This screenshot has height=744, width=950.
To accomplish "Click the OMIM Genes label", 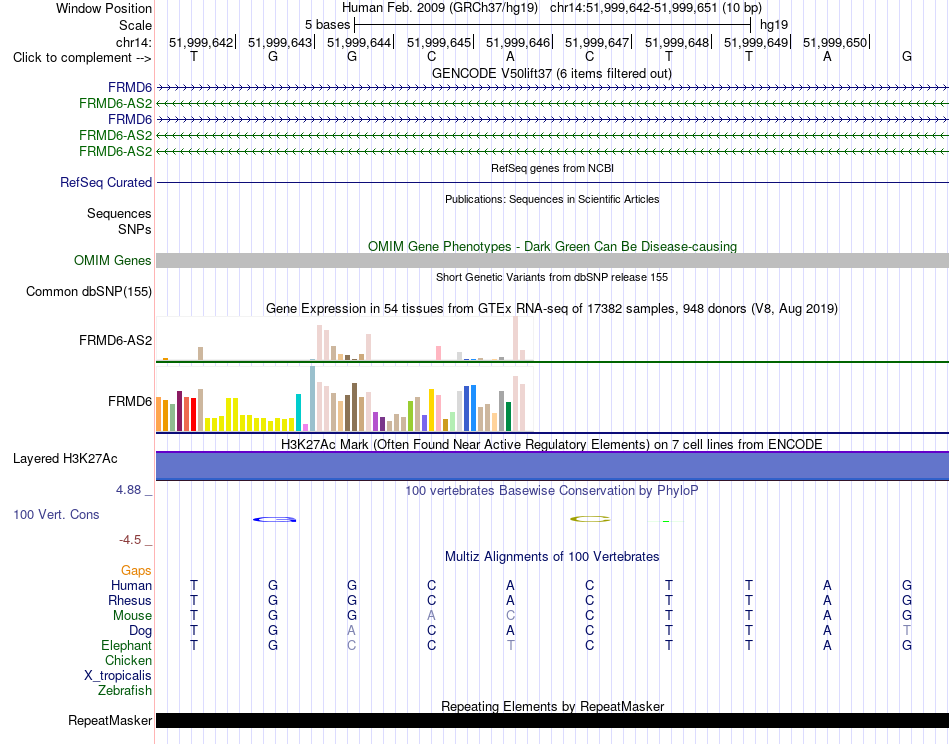I will point(112,261).
